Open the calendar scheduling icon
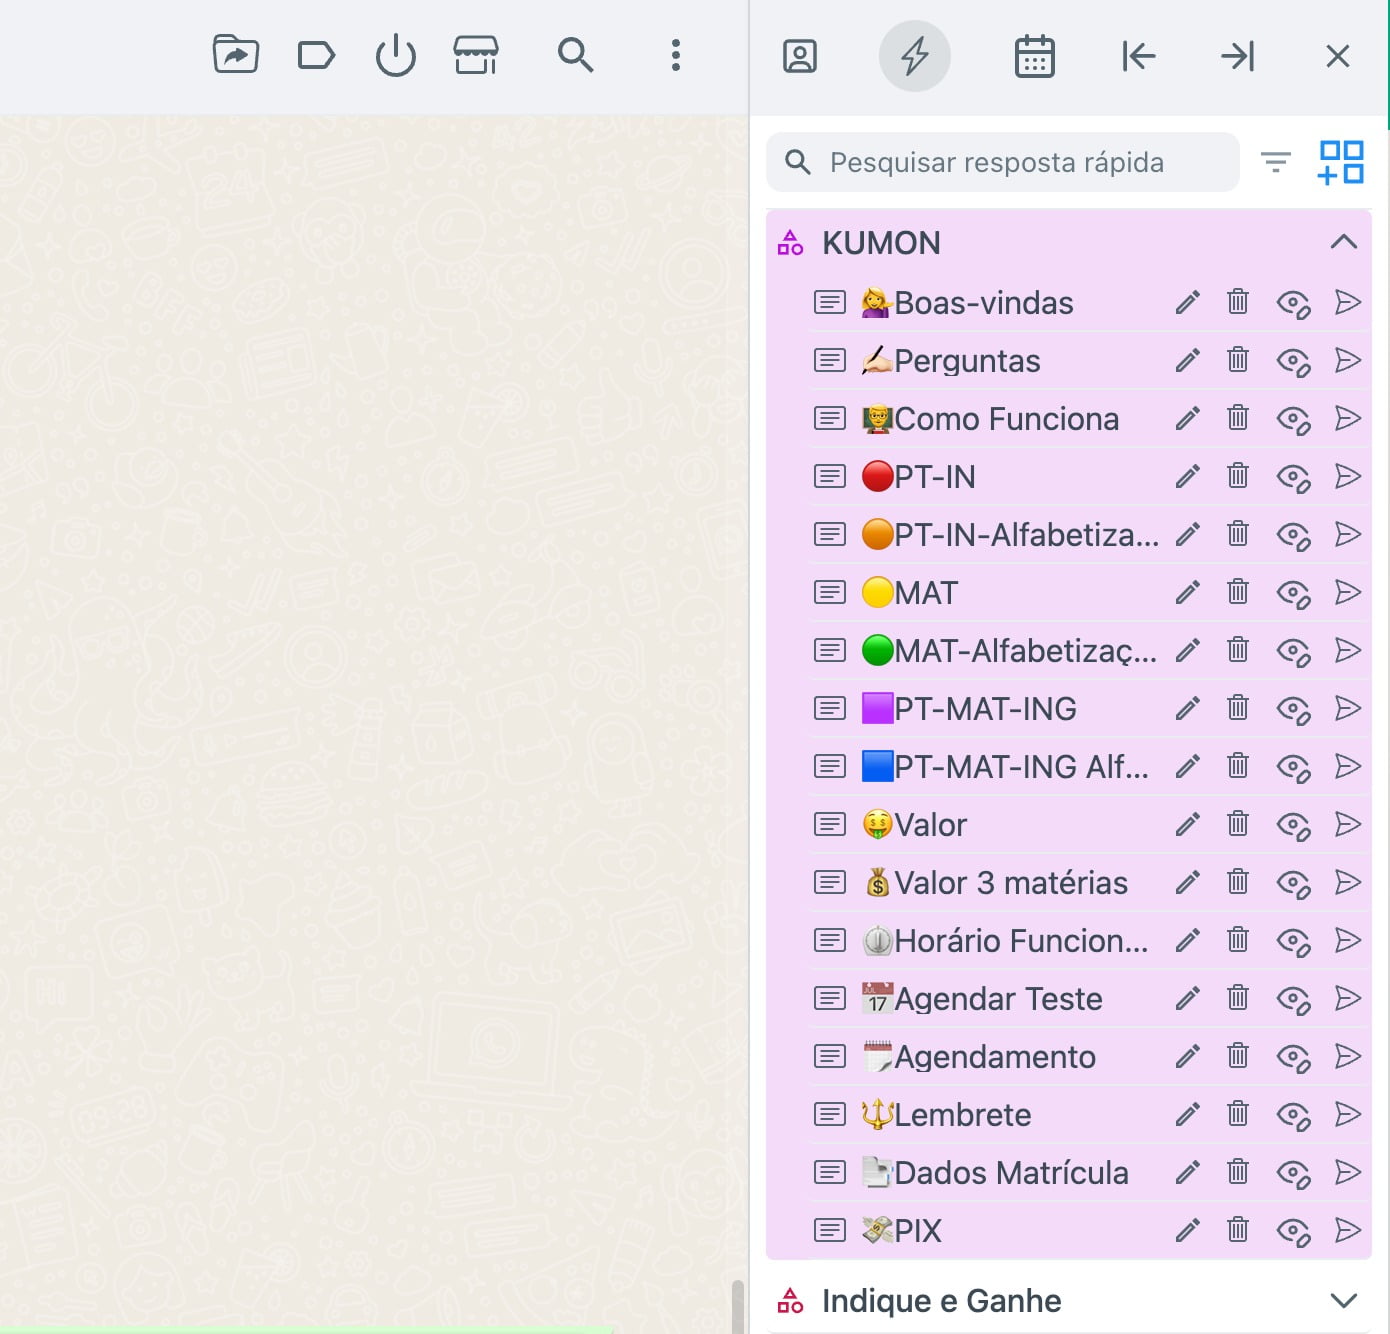This screenshot has width=1390, height=1334. (x=1034, y=56)
